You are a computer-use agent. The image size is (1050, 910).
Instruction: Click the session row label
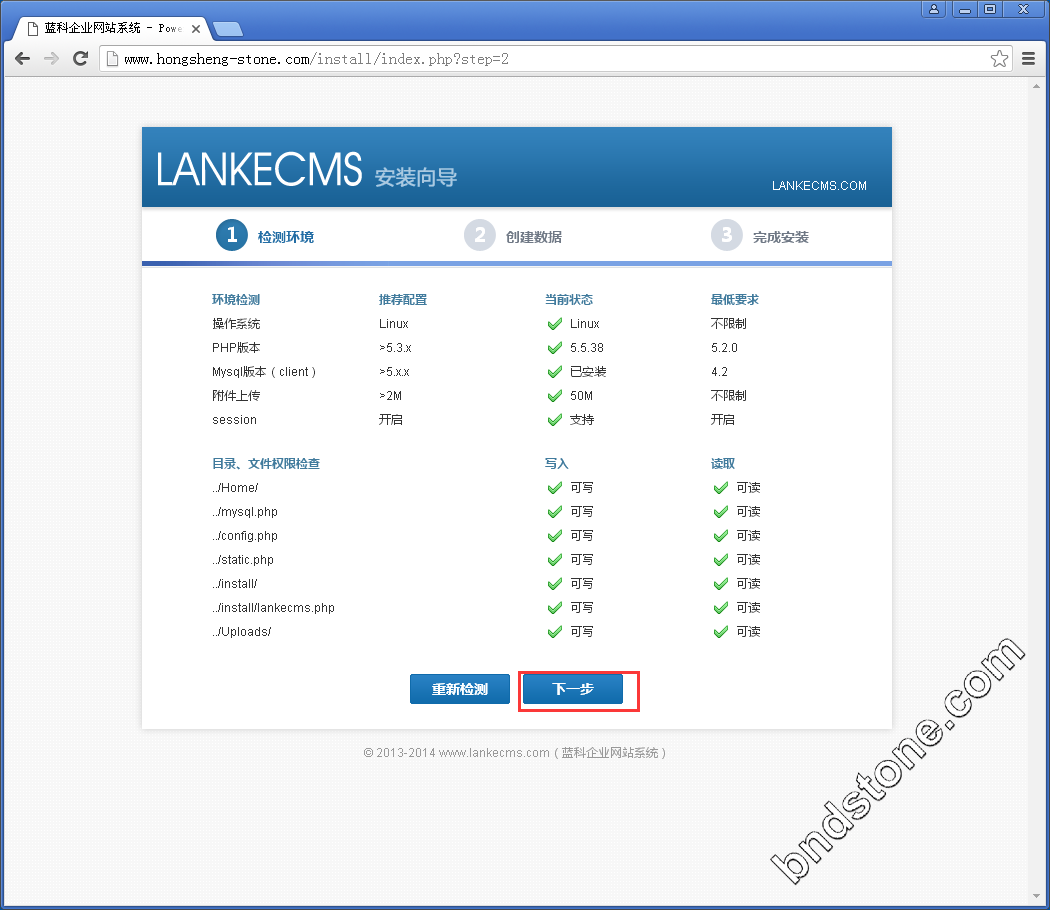click(234, 420)
